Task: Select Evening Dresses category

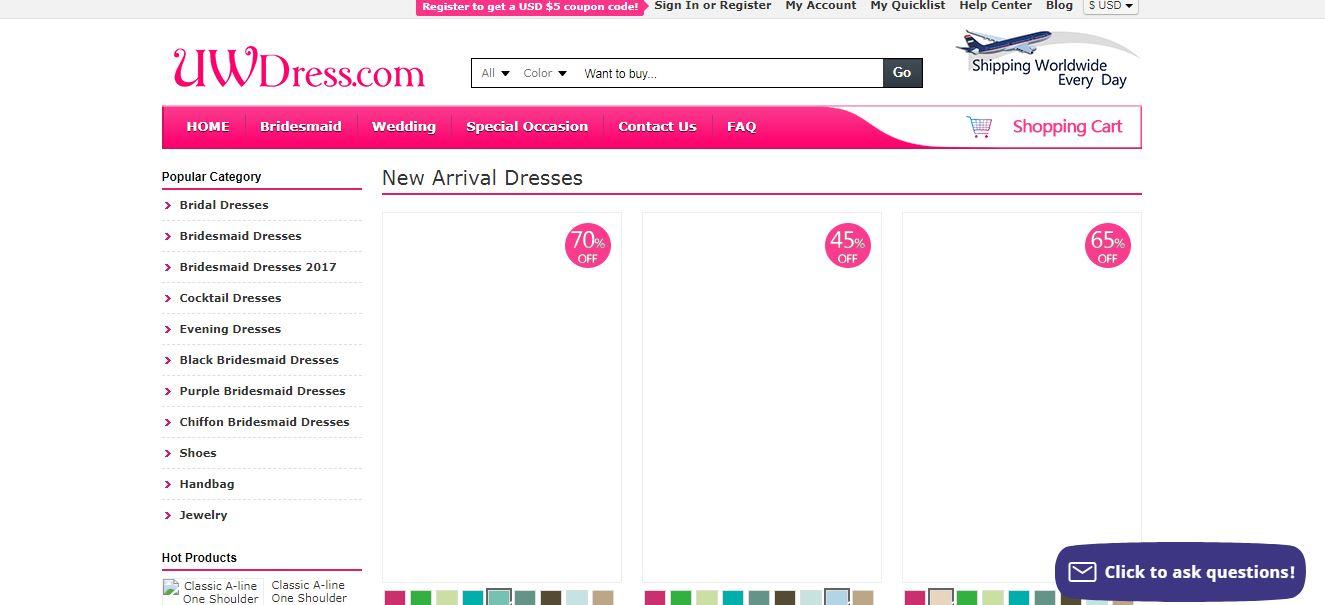Action: (230, 329)
